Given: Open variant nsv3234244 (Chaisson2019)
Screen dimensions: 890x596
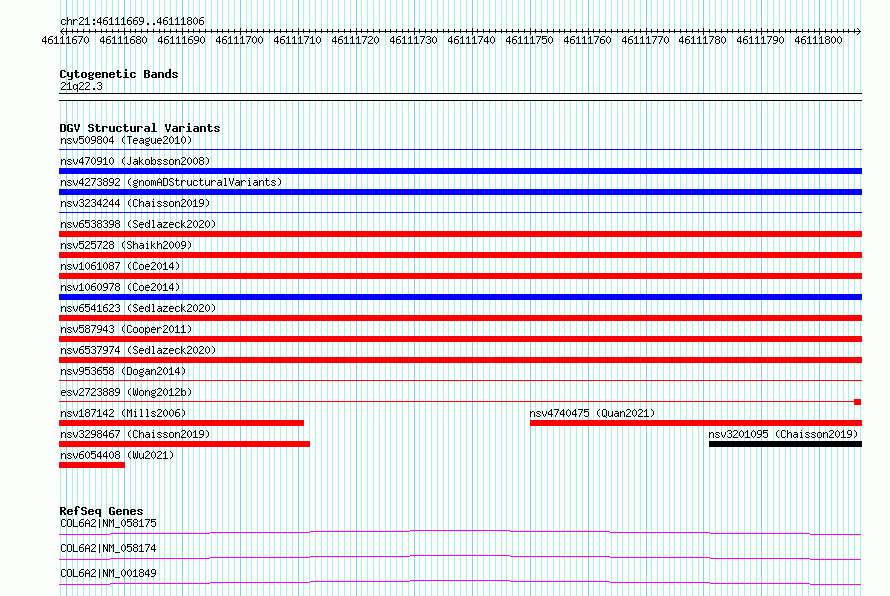Looking at the screenshot, I should pos(135,203).
